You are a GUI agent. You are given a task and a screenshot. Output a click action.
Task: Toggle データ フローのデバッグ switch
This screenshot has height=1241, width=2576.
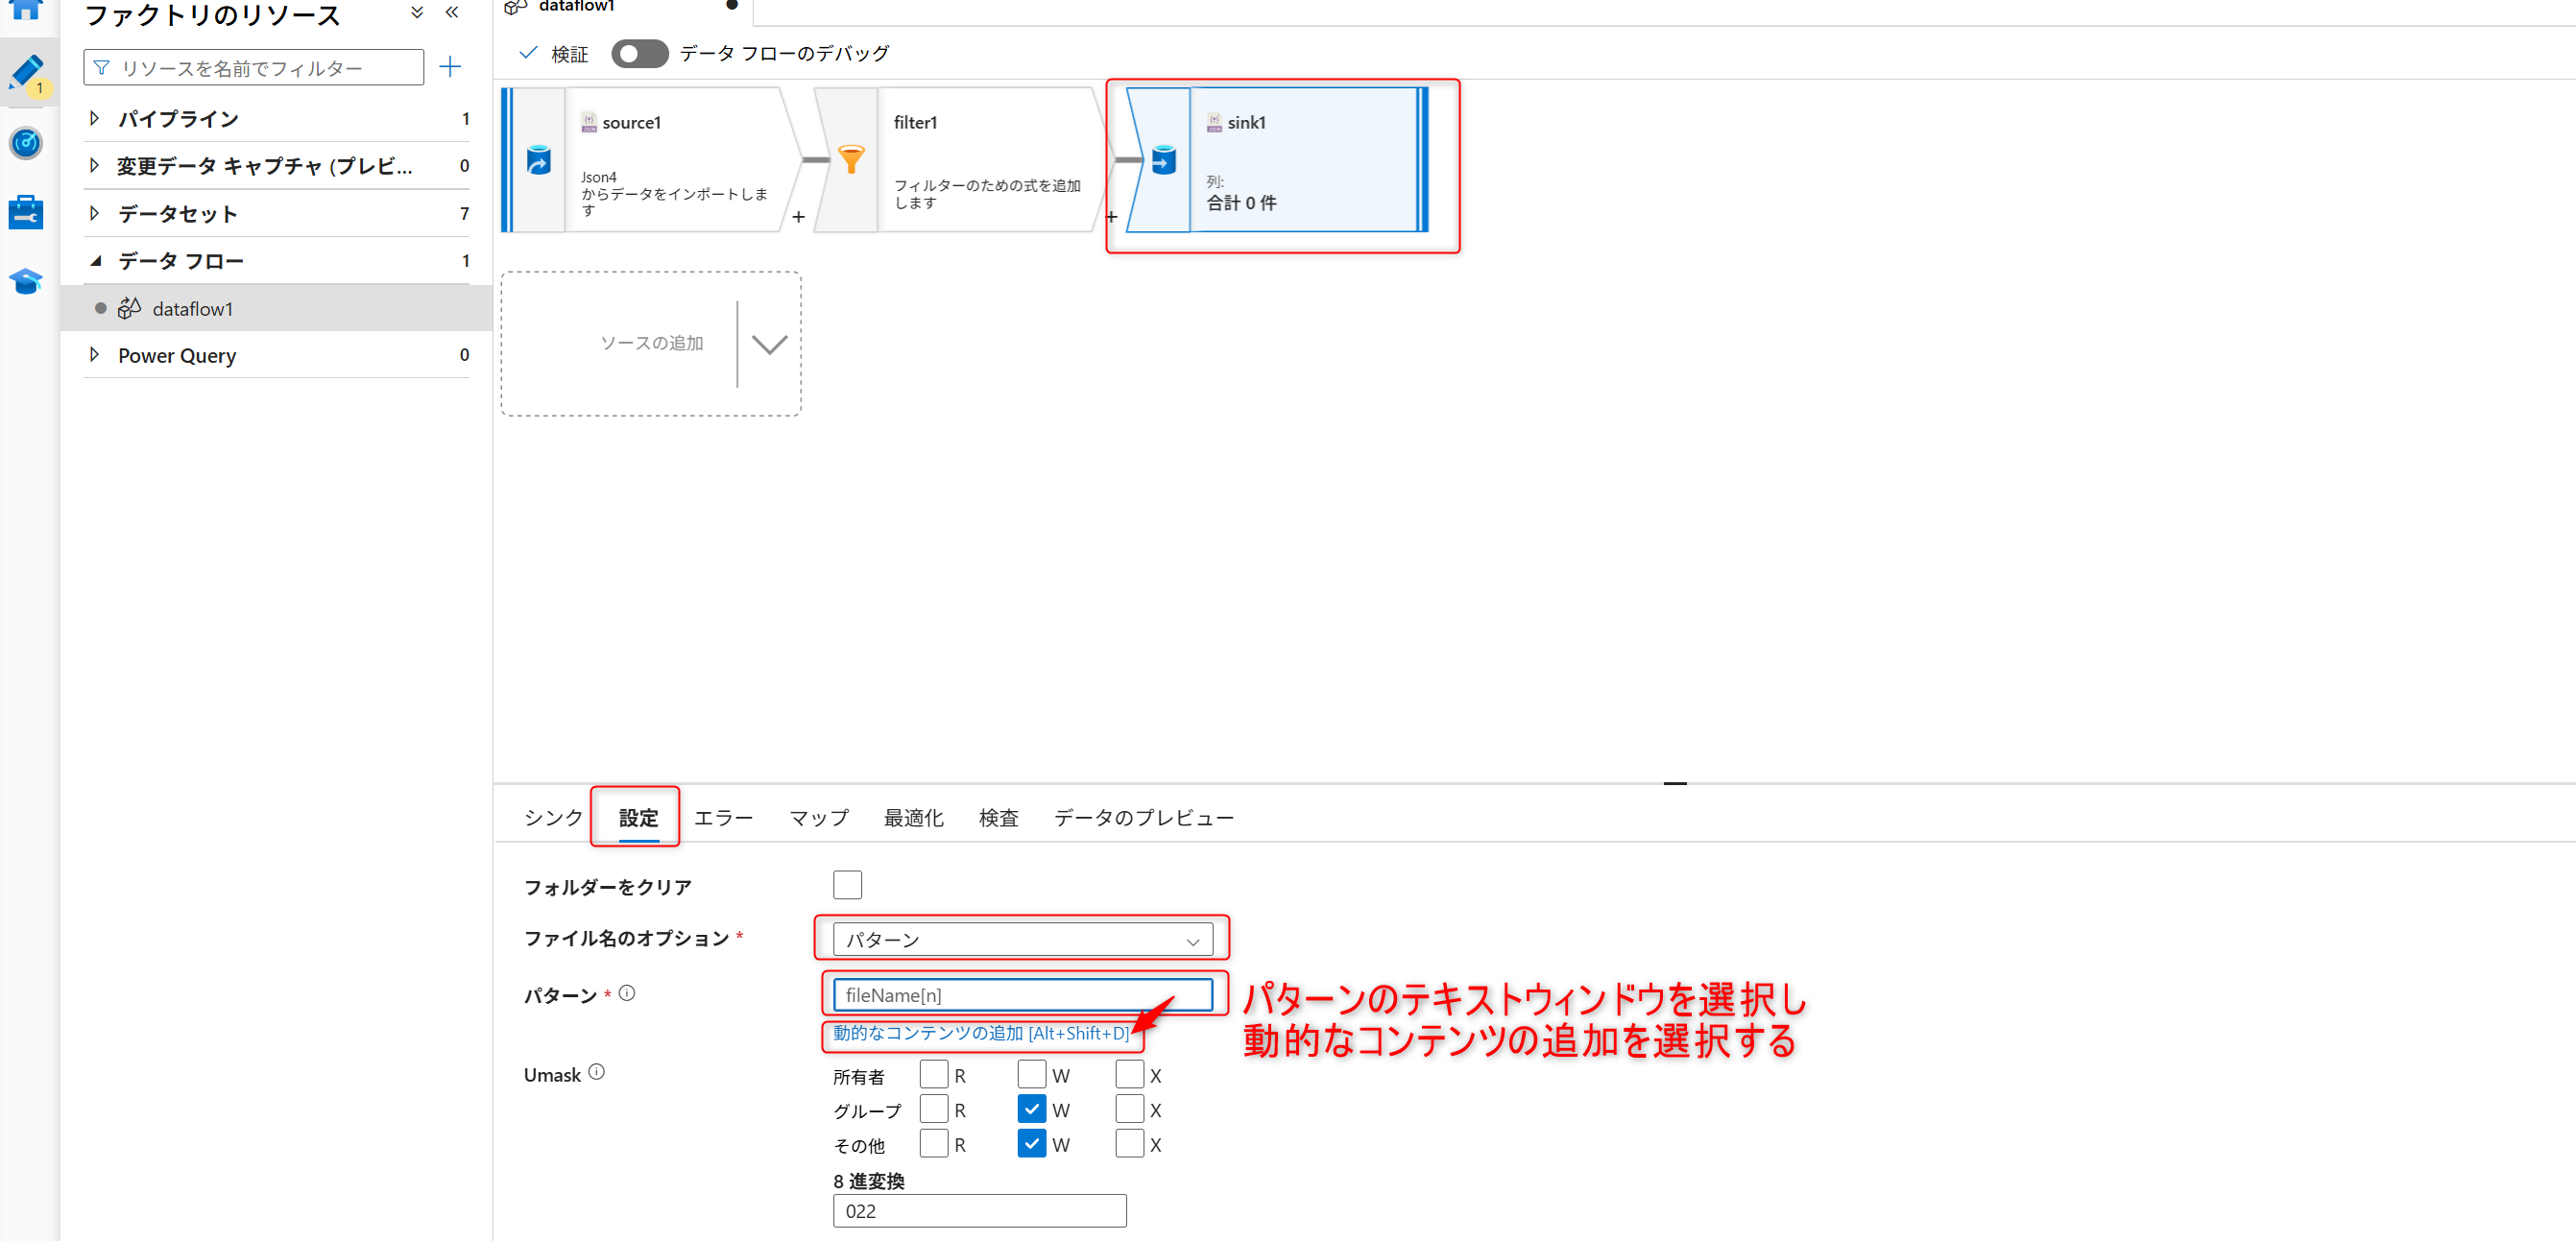(x=639, y=54)
